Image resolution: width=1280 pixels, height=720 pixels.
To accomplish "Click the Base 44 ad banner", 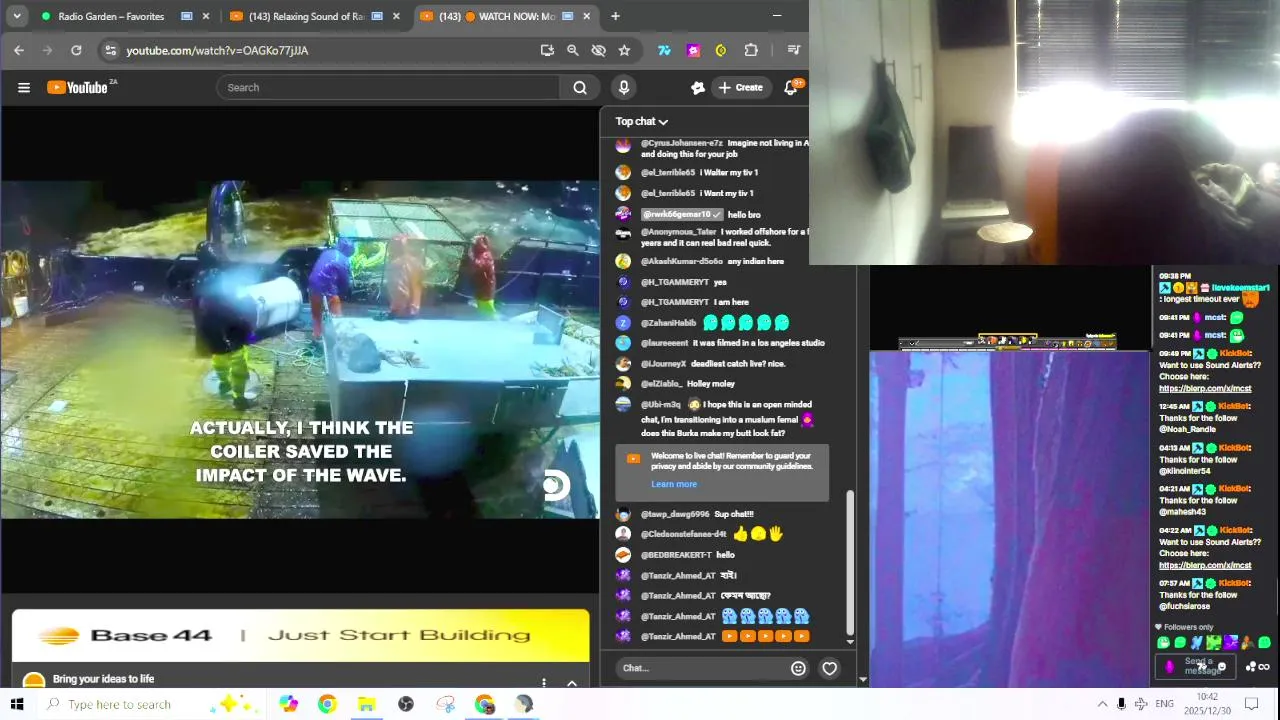I will (300, 635).
